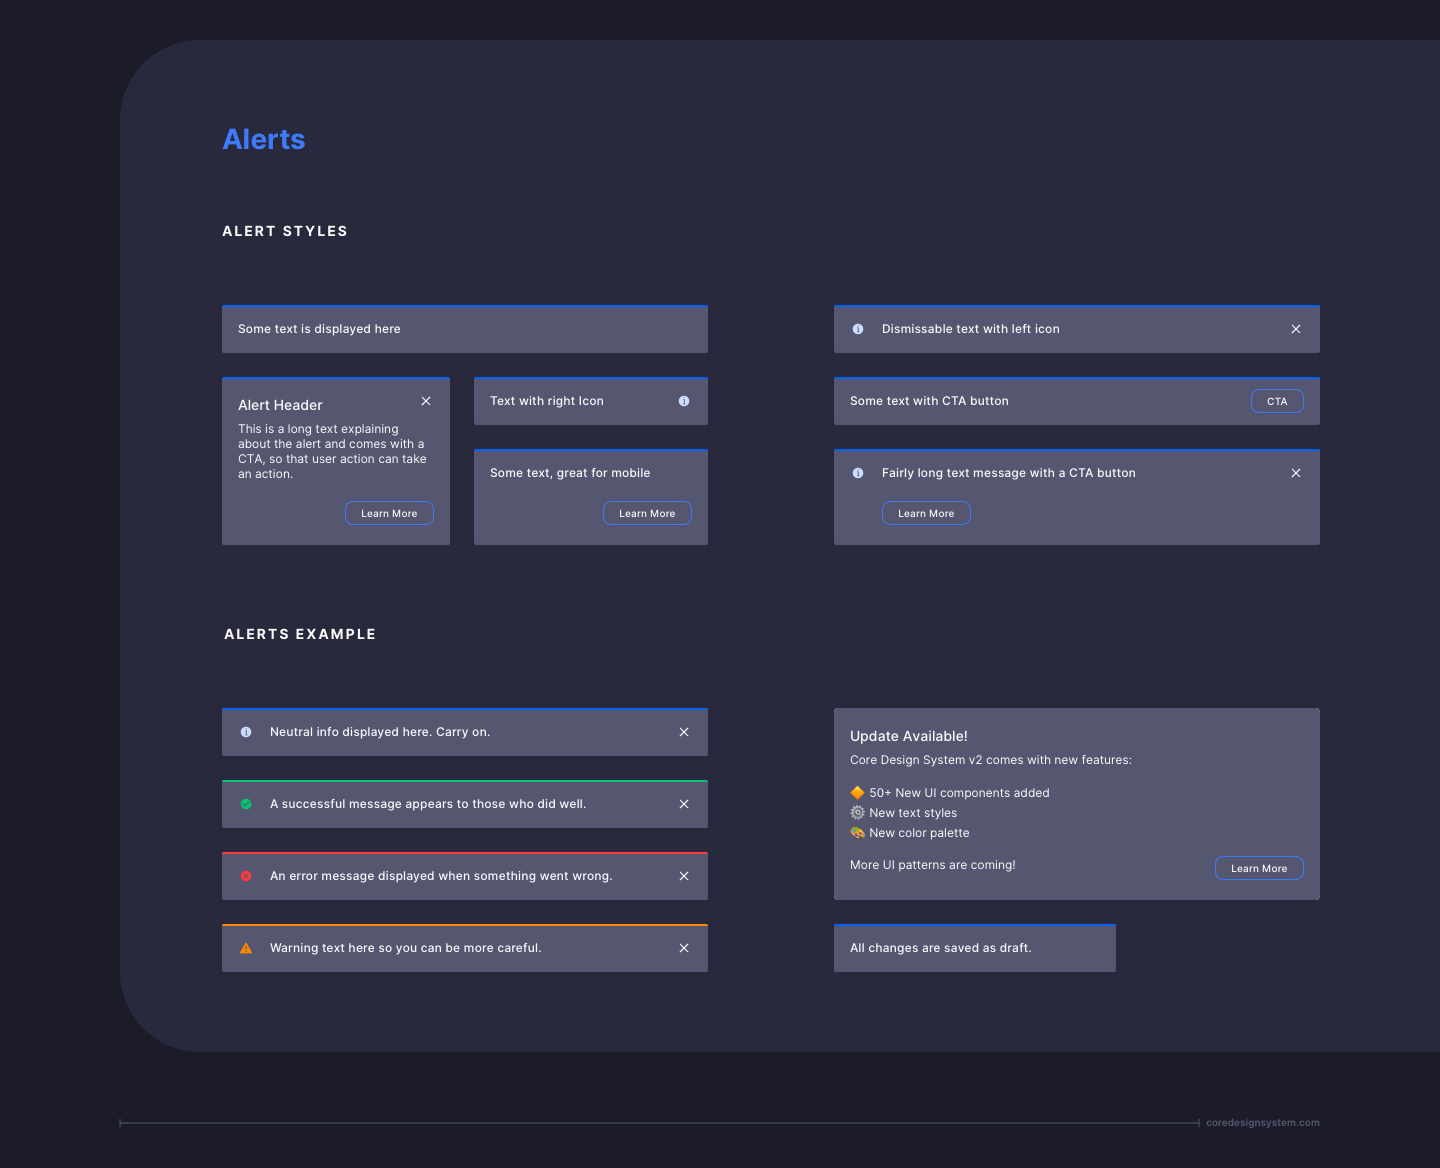
Task: Click 'Text with right Icon' label
Action: pyautogui.click(x=547, y=401)
